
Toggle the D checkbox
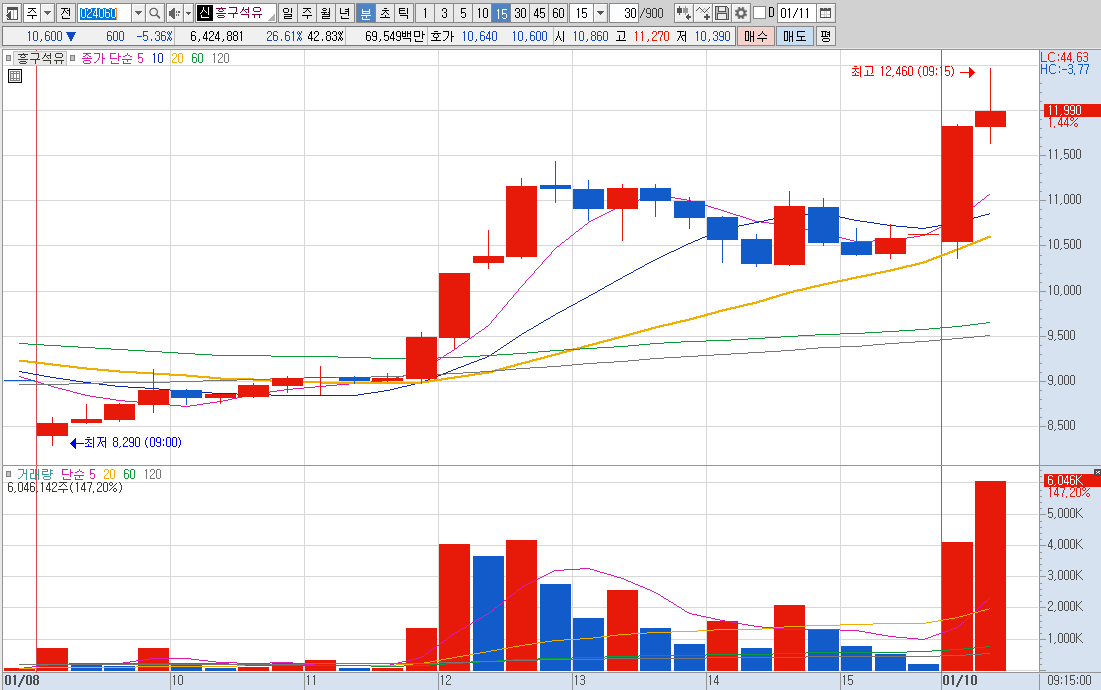coord(759,13)
